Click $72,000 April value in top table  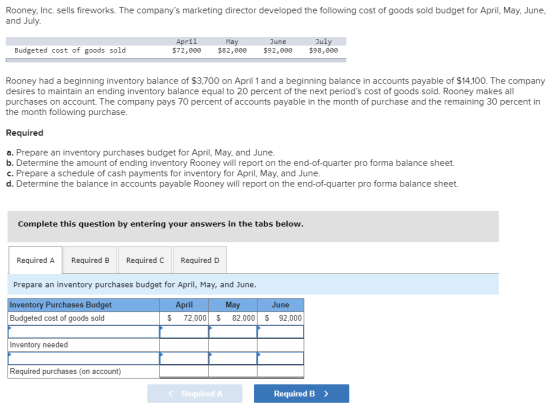tap(186, 50)
